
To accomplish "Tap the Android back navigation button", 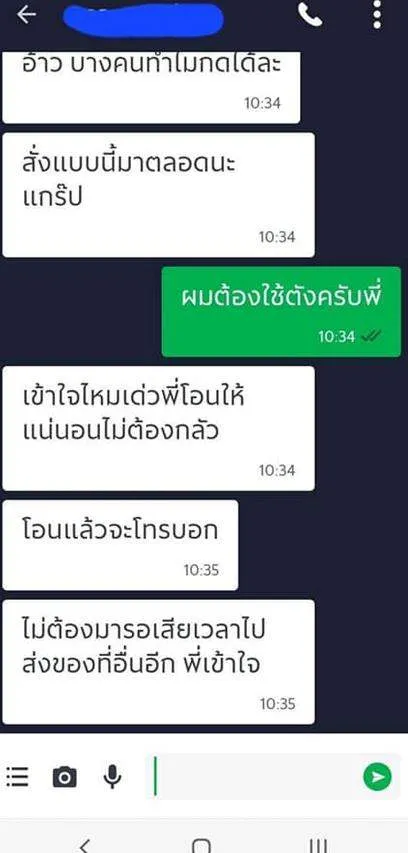I will click(x=84, y=845).
